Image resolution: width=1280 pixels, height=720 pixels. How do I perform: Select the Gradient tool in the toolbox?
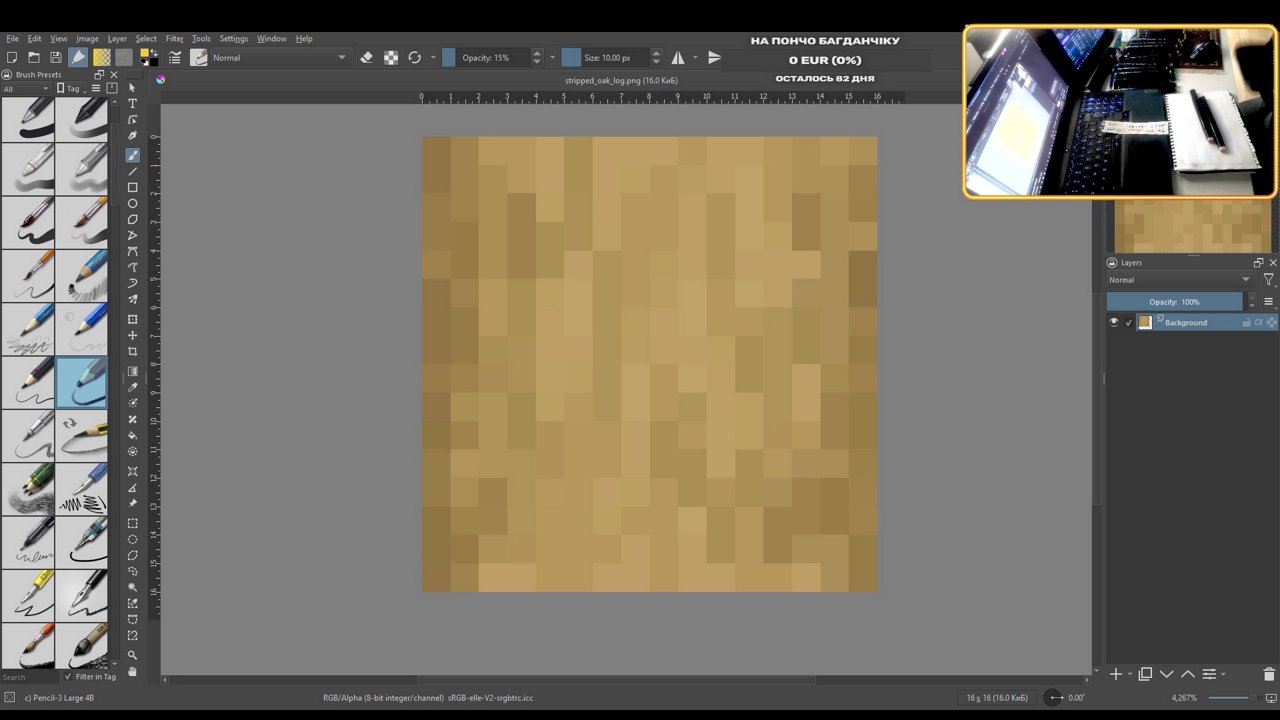(x=132, y=371)
